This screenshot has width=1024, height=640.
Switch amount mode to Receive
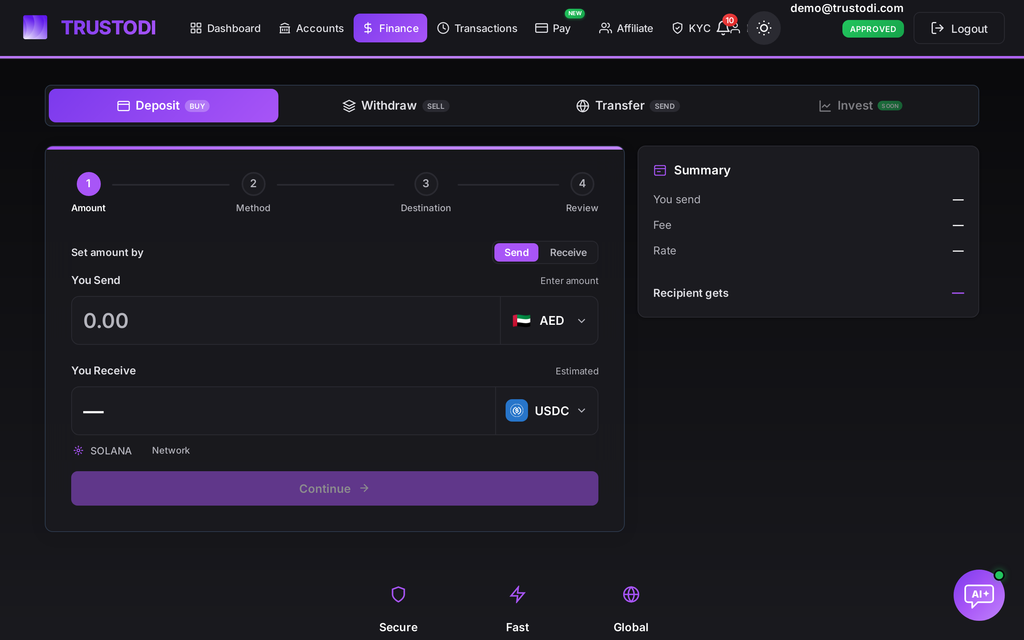click(x=568, y=253)
